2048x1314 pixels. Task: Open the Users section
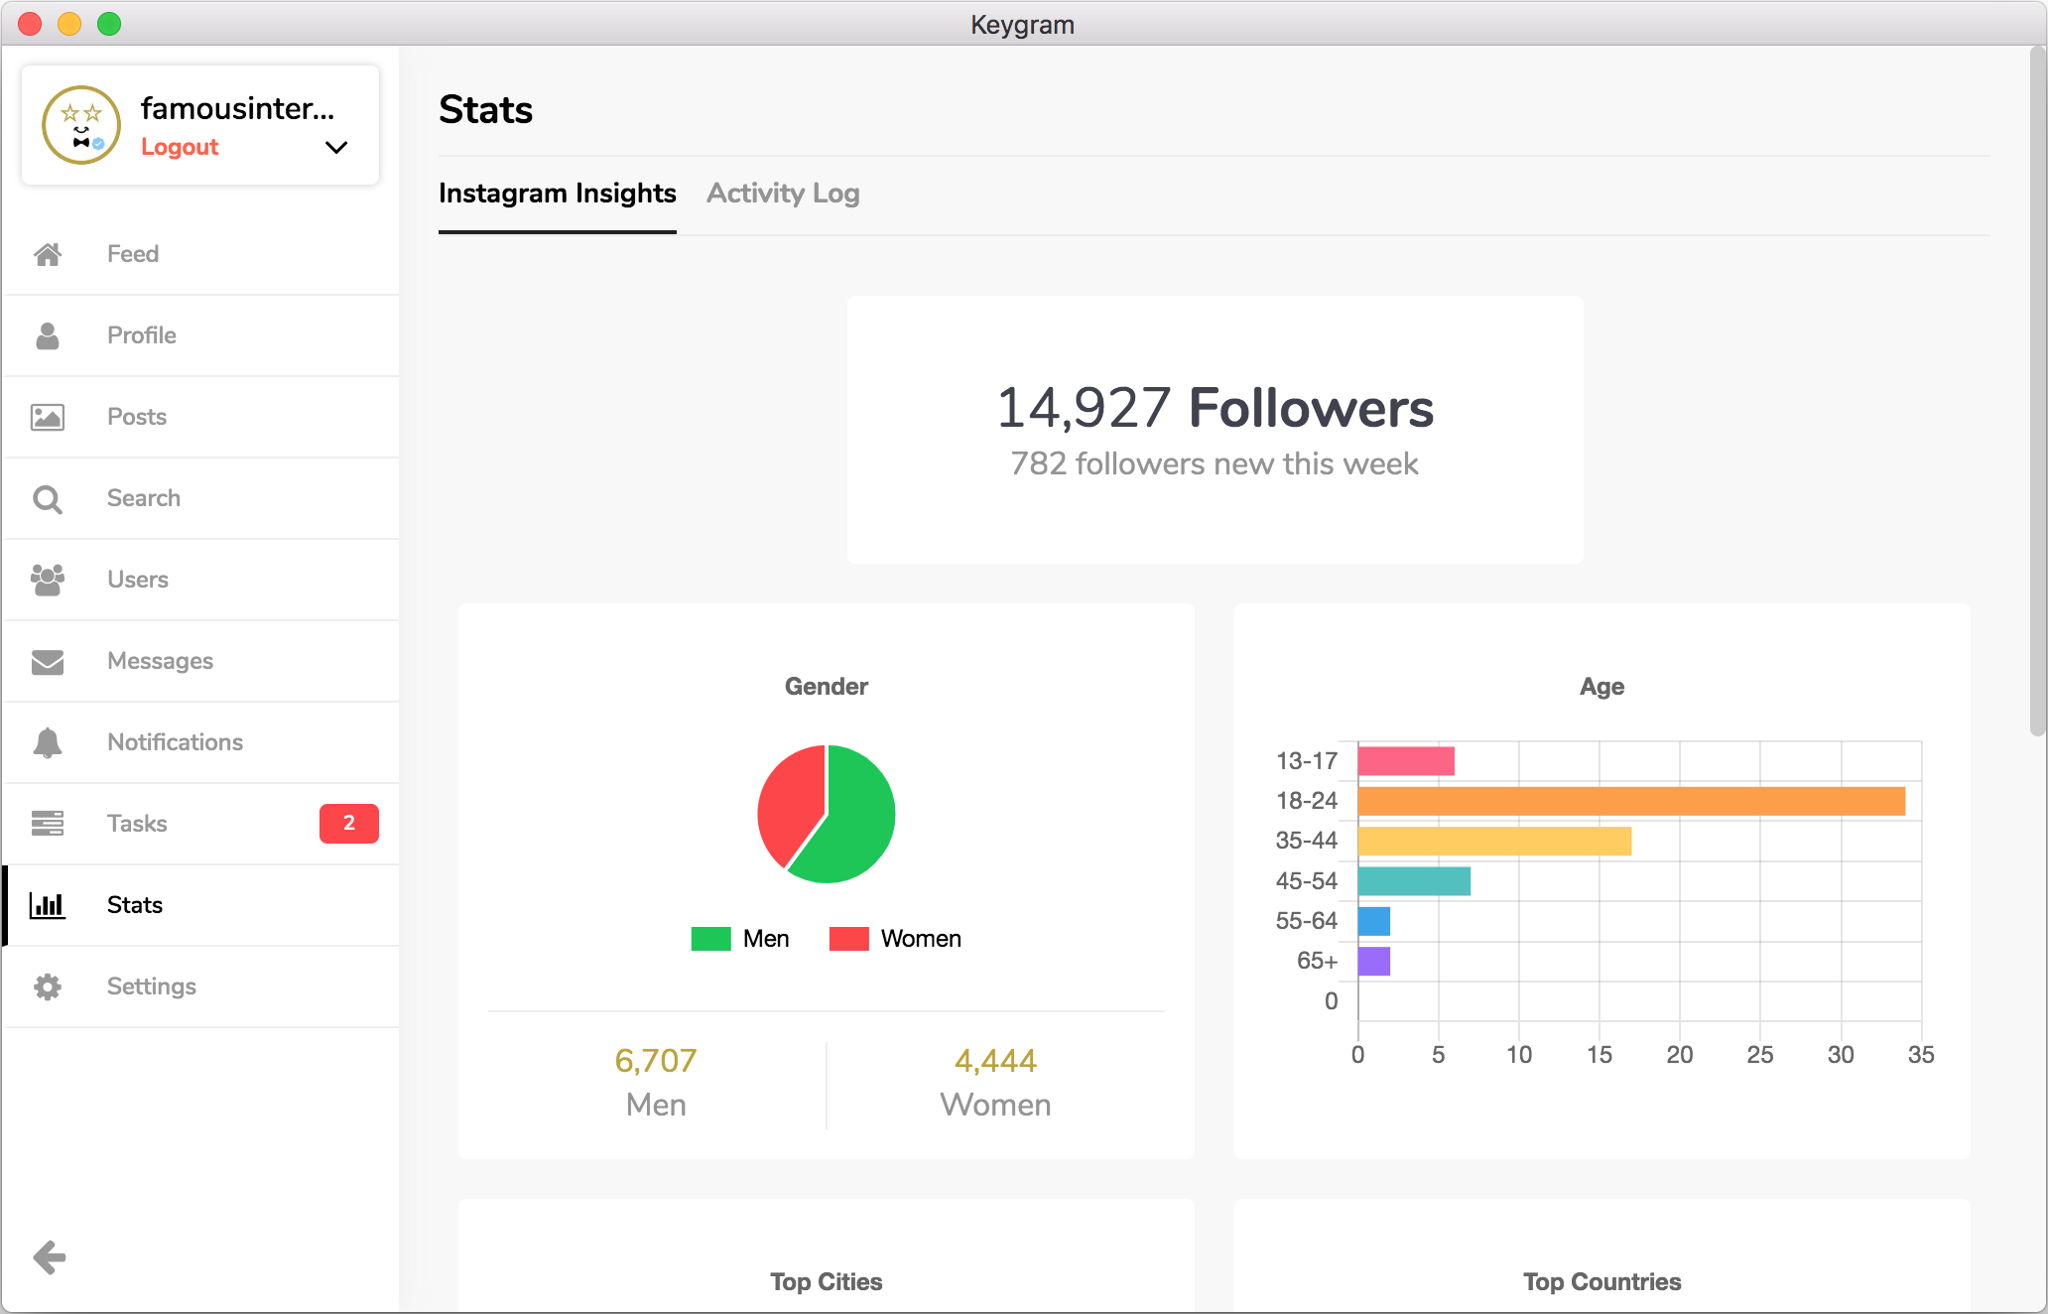(x=201, y=580)
